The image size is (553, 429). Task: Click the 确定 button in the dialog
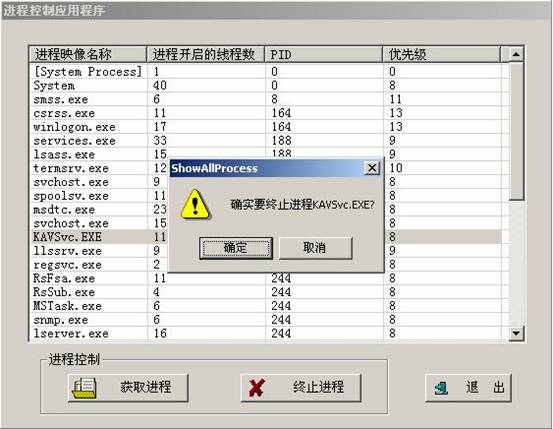coord(236,248)
